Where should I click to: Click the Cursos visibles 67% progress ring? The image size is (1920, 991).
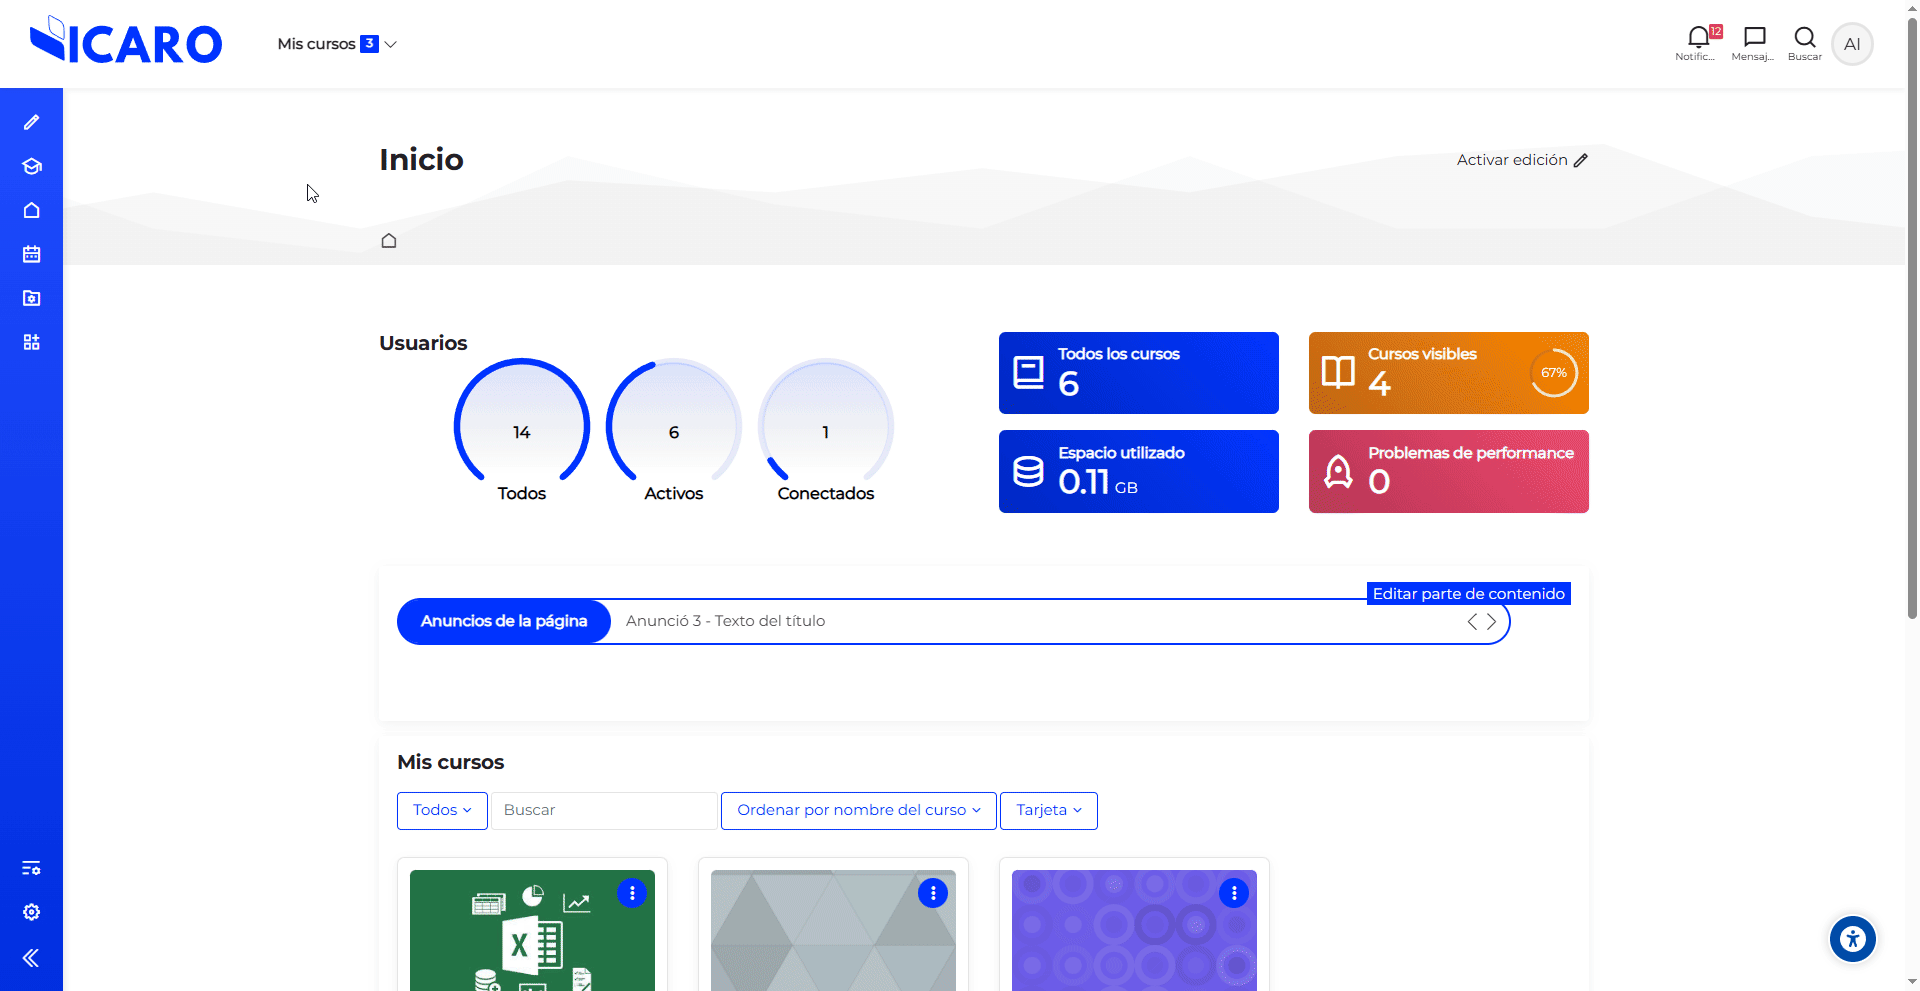pos(1553,373)
